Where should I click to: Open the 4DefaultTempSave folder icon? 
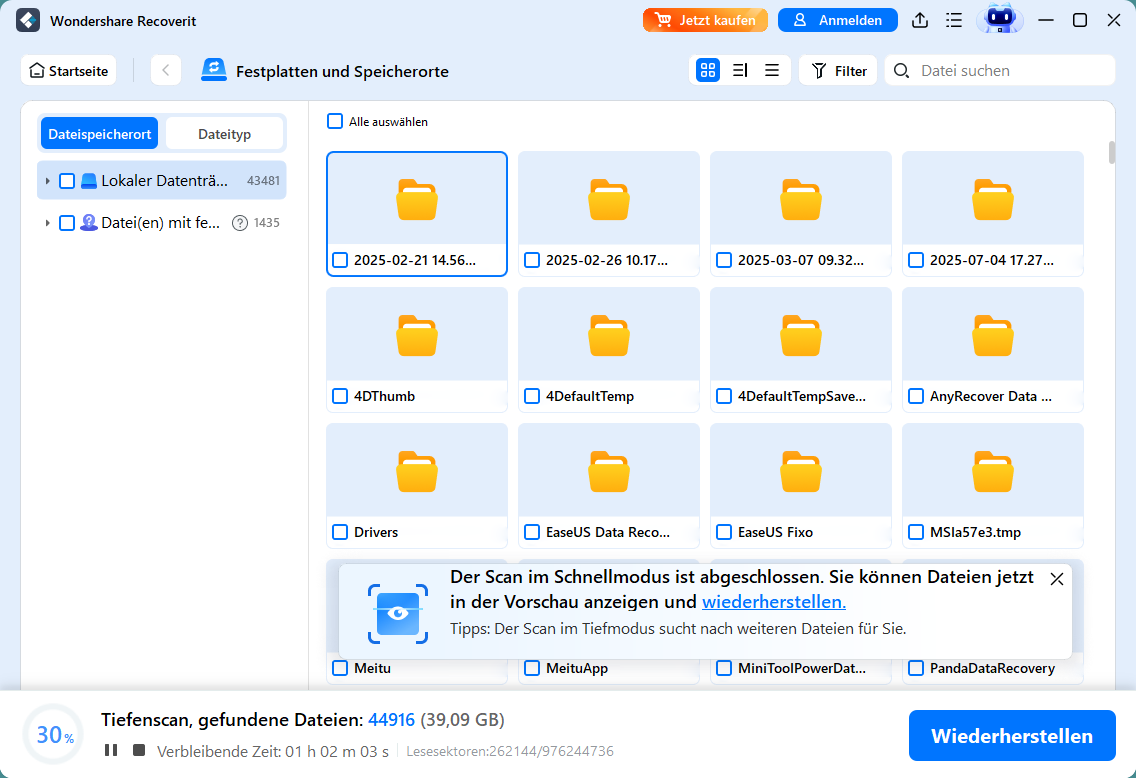(x=801, y=335)
